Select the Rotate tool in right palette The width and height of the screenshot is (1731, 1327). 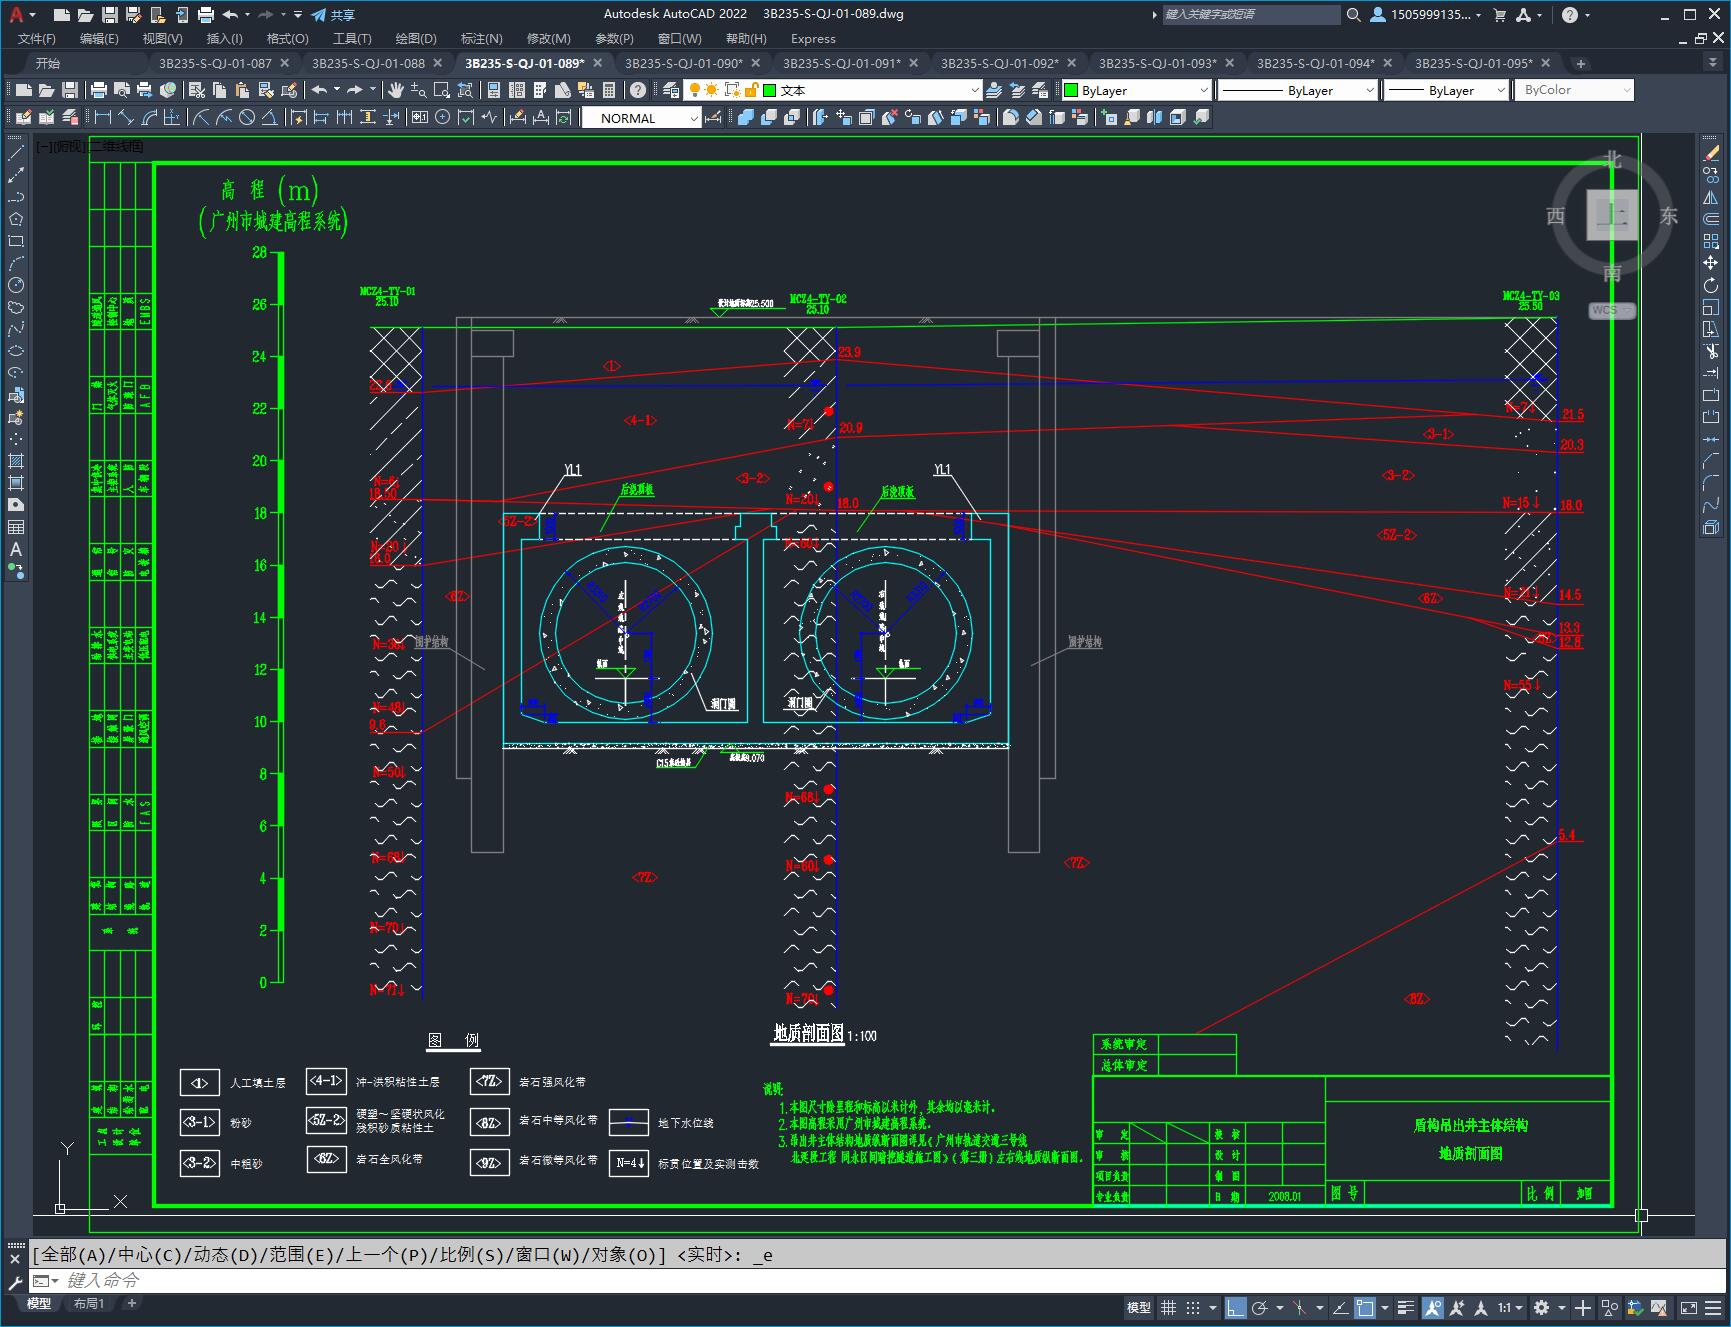1711,285
